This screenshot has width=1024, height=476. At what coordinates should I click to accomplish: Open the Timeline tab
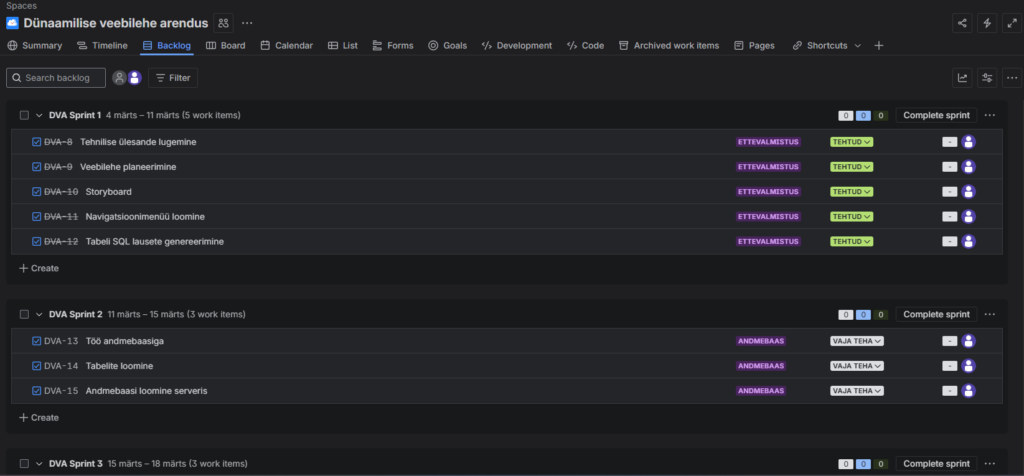[102, 45]
